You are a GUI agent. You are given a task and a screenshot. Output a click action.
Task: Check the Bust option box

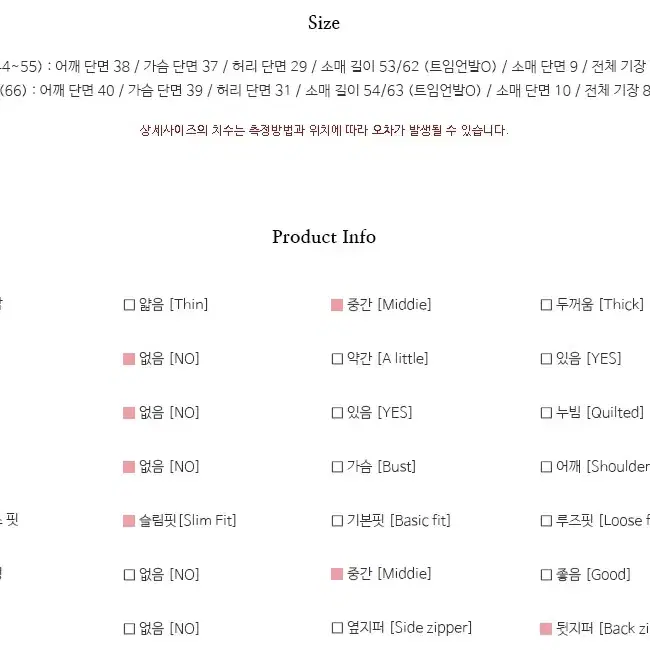(337, 467)
